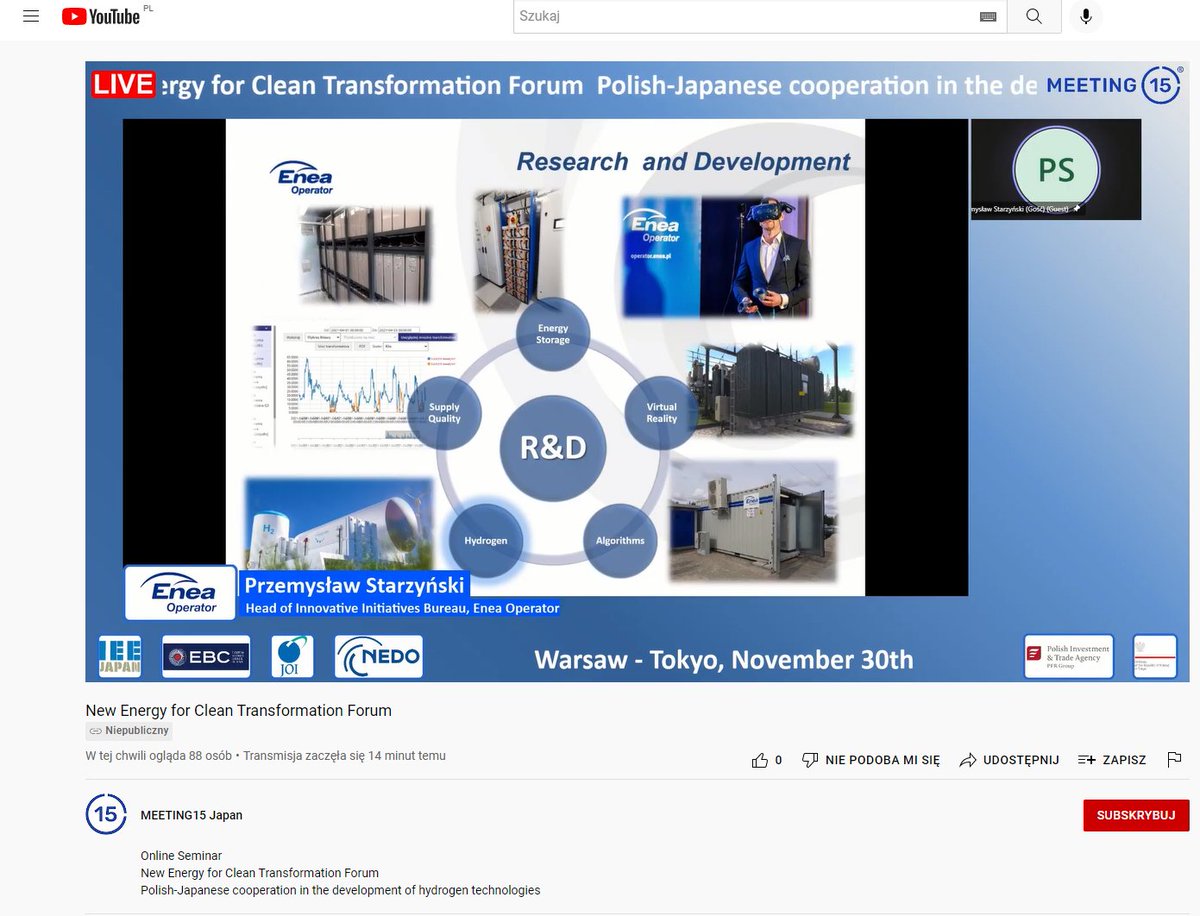
Task: Click the NEDO logo in video footer
Action: click(x=379, y=657)
